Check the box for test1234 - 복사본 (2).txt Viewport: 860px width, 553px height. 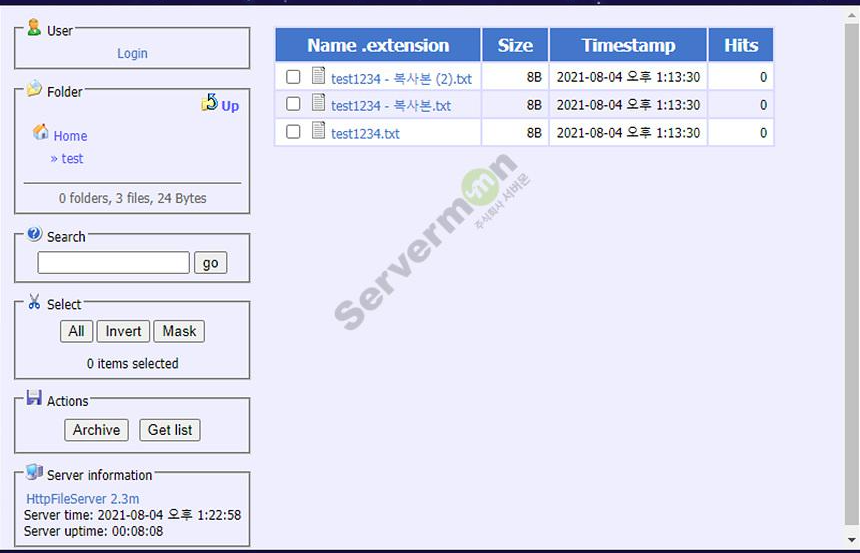click(293, 77)
